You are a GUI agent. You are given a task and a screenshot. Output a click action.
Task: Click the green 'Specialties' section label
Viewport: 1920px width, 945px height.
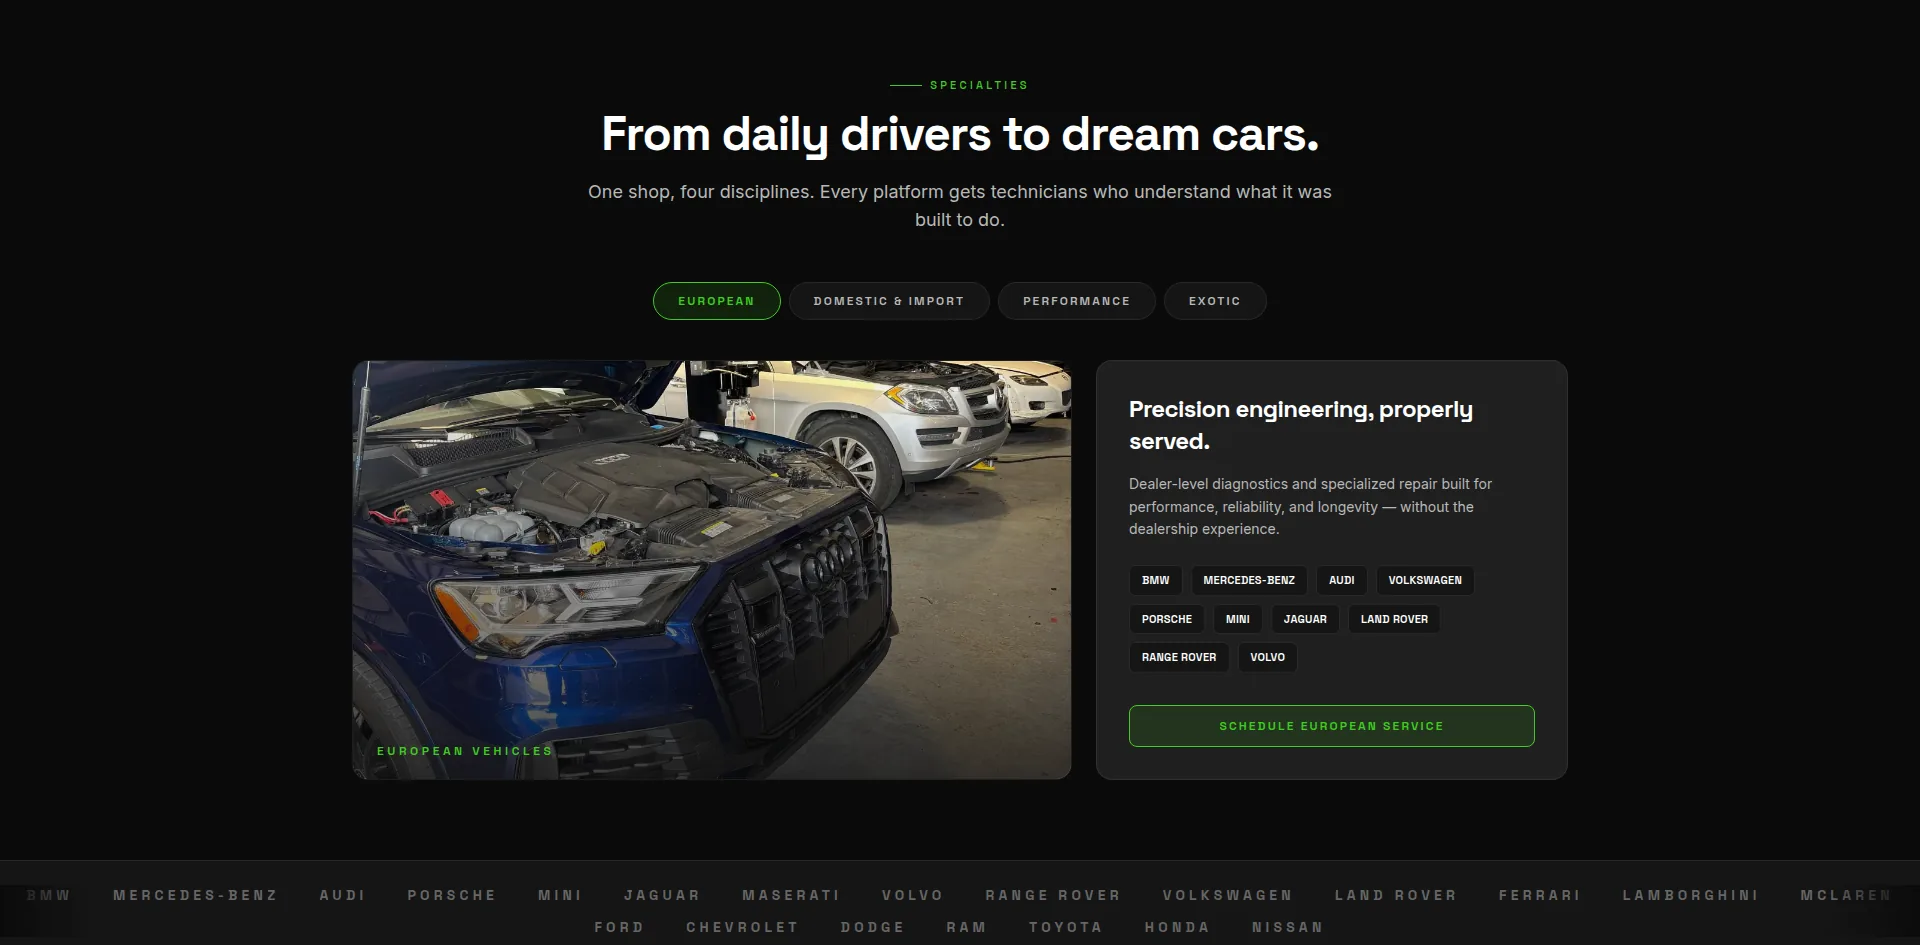click(x=978, y=85)
